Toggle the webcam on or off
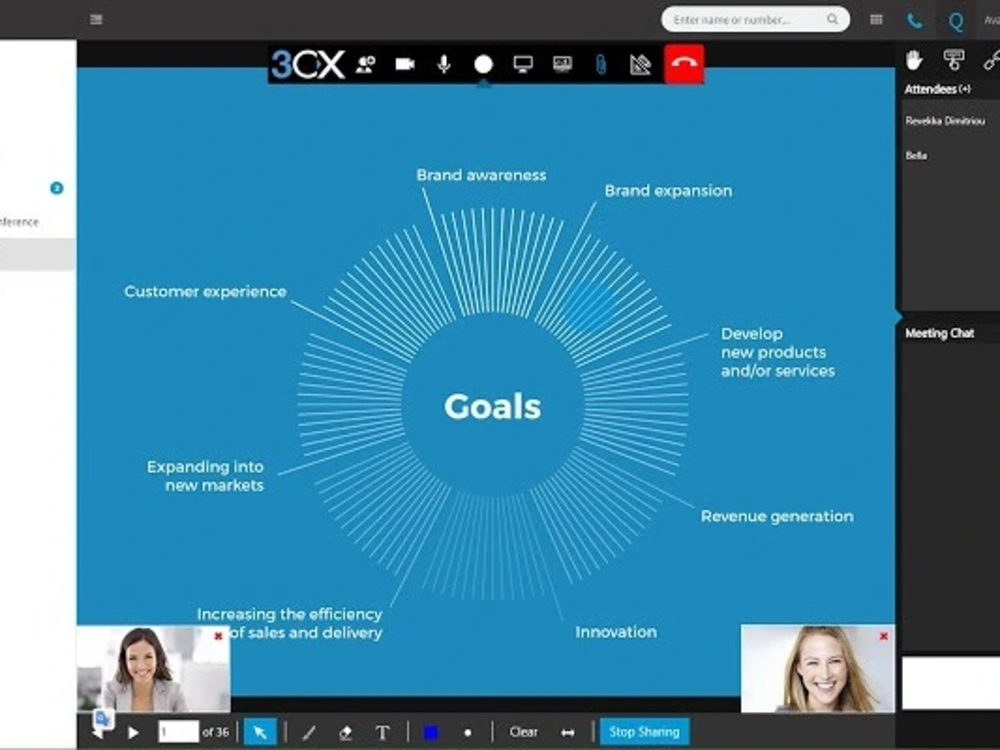The image size is (1000, 750). tap(404, 63)
